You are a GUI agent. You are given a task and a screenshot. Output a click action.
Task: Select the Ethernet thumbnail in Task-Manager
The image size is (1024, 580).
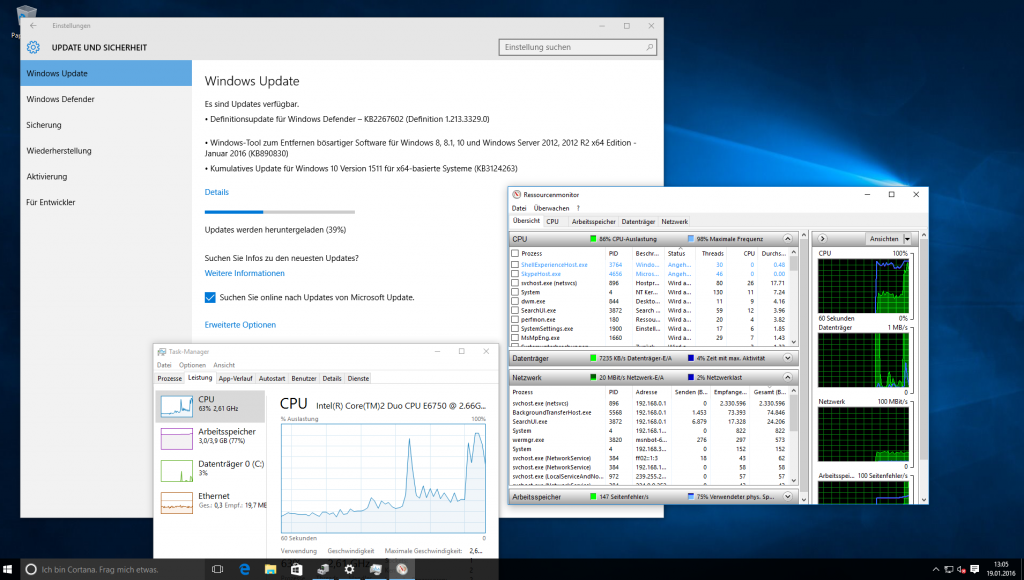tap(177, 503)
